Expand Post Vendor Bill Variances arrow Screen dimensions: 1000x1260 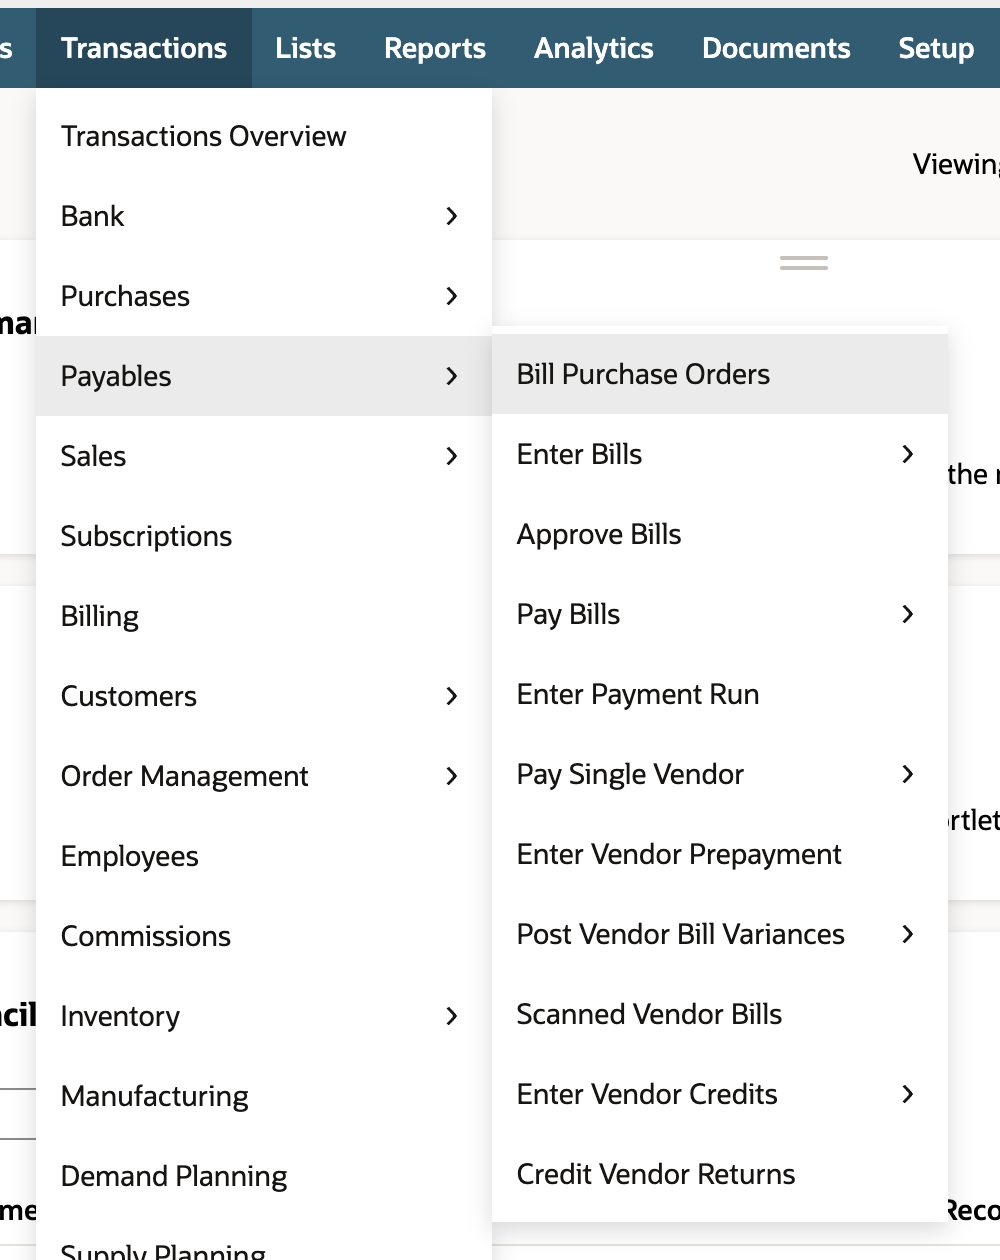[908, 934]
